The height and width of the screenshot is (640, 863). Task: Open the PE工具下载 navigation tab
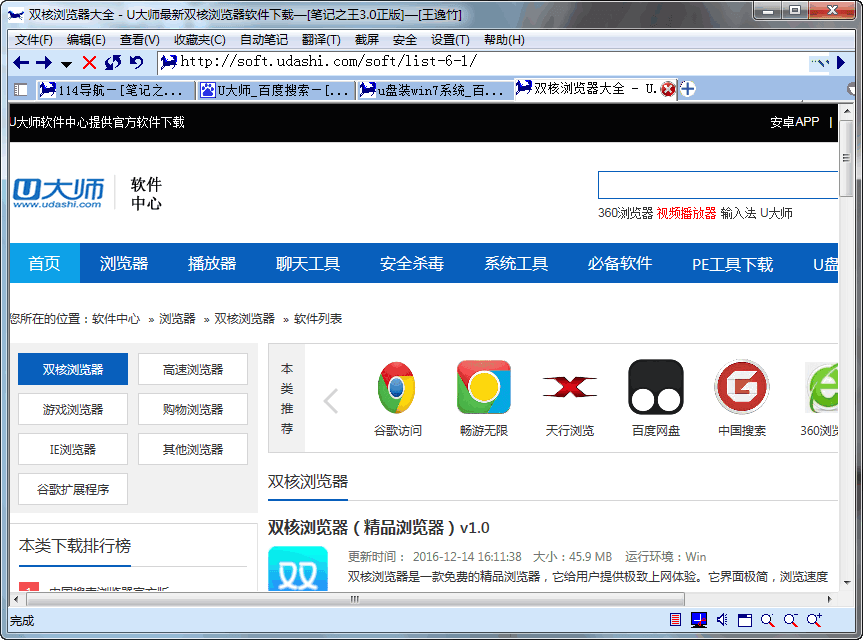(x=733, y=264)
